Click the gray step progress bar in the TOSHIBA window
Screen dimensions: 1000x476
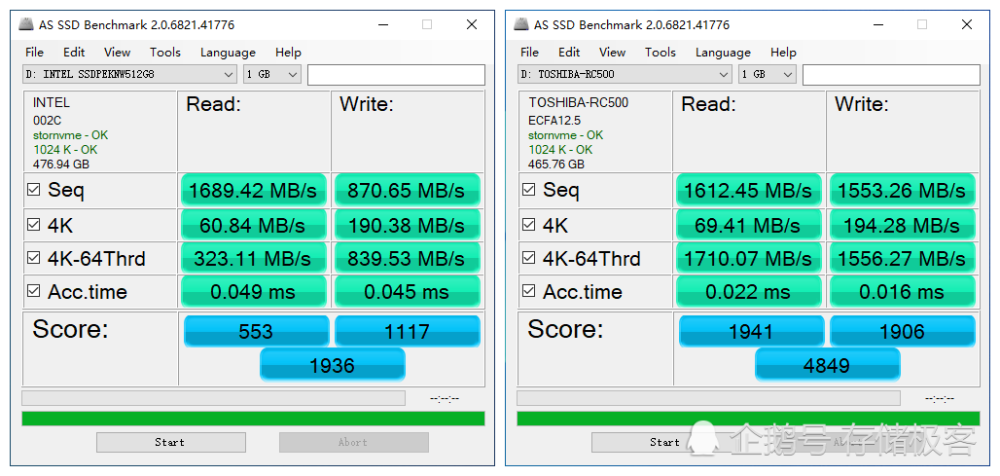(709, 398)
